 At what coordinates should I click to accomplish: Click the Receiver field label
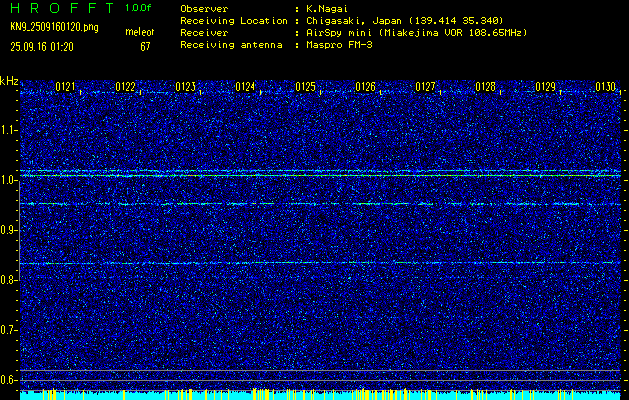[204, 32]
